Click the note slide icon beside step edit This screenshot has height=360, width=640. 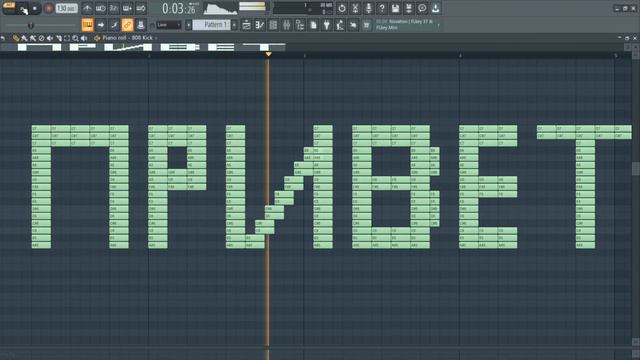tap(114, 25)
